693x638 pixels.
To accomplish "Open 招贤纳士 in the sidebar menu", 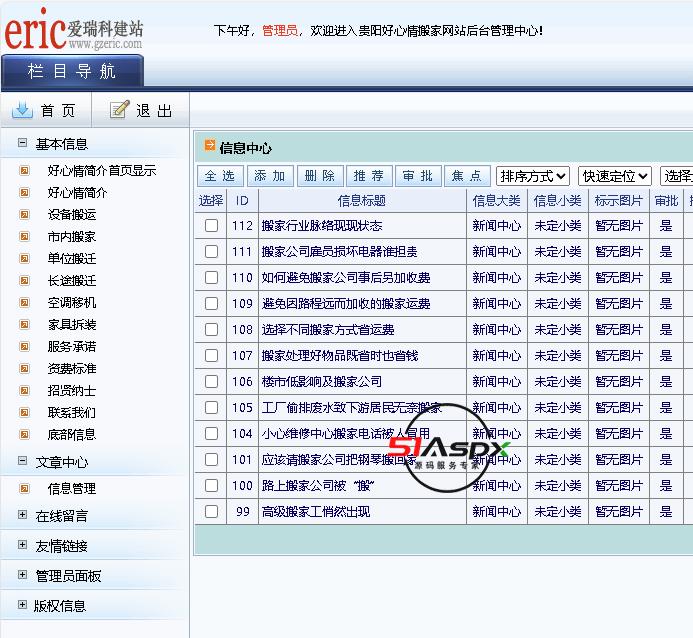I will [72, 390].
